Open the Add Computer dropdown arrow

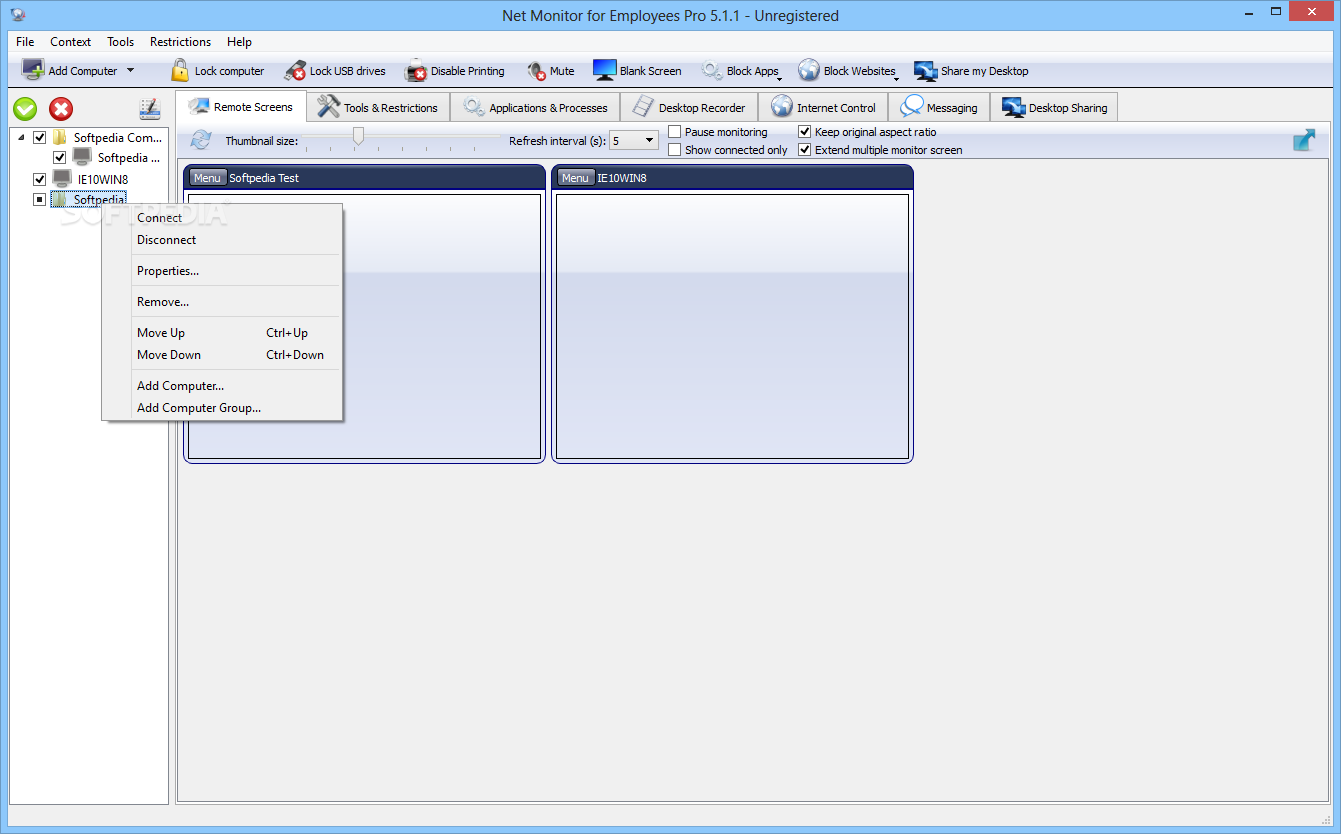[130, 71]
